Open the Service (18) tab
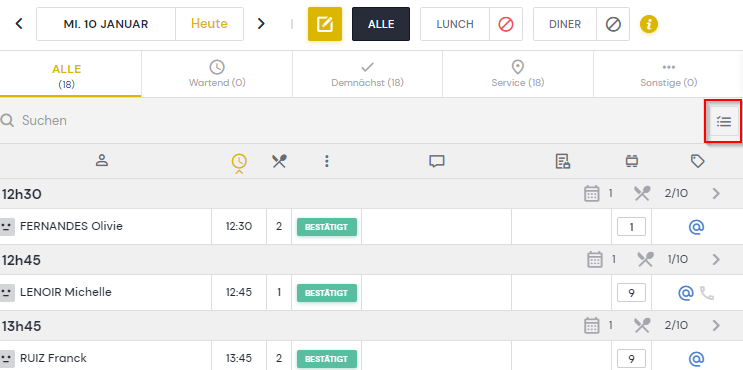The height and width of the screenshot is (370, 743). pos(518,74)
